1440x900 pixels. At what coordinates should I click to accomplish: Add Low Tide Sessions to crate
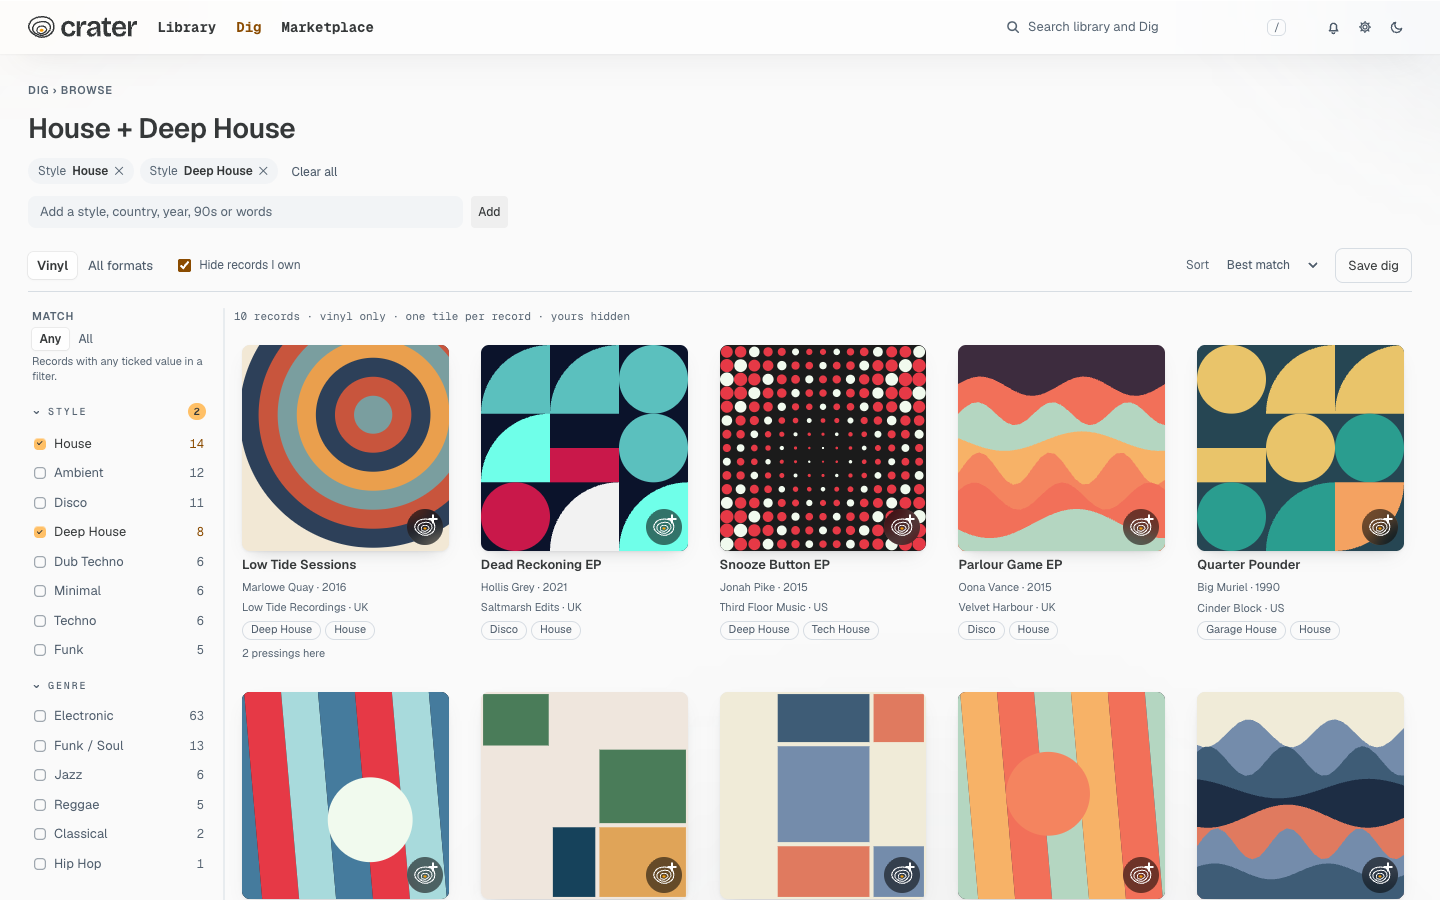426,527
